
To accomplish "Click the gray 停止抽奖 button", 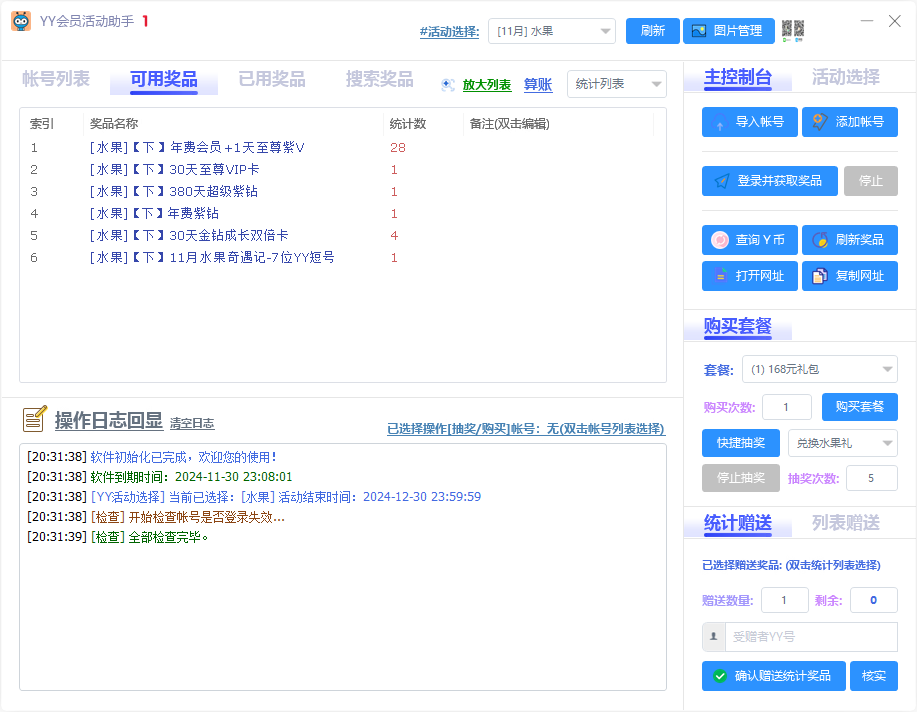I will 741,478.
